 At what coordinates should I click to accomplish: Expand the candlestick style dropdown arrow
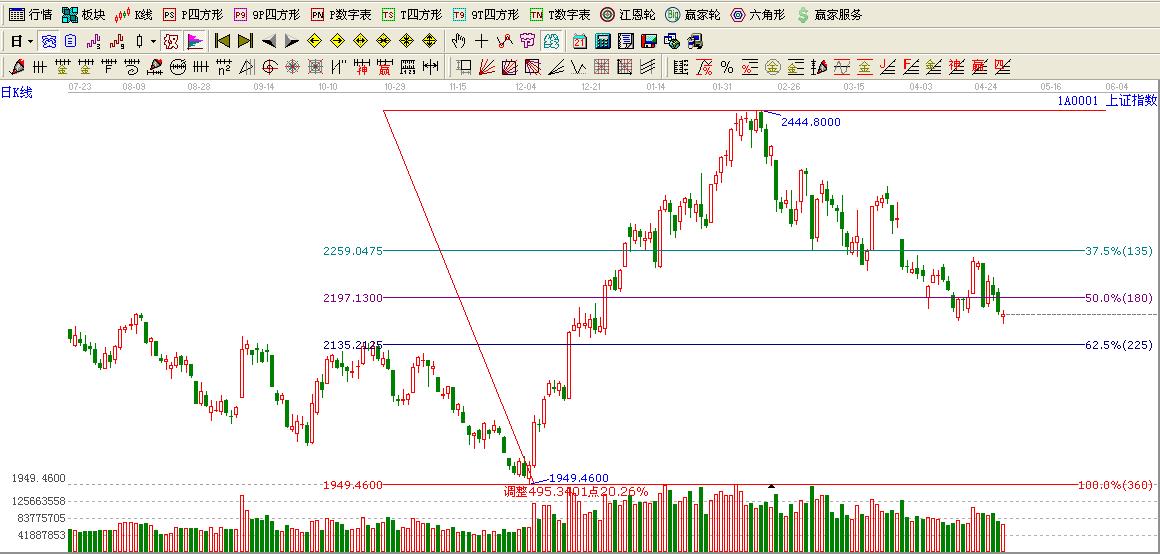point(153,41)
